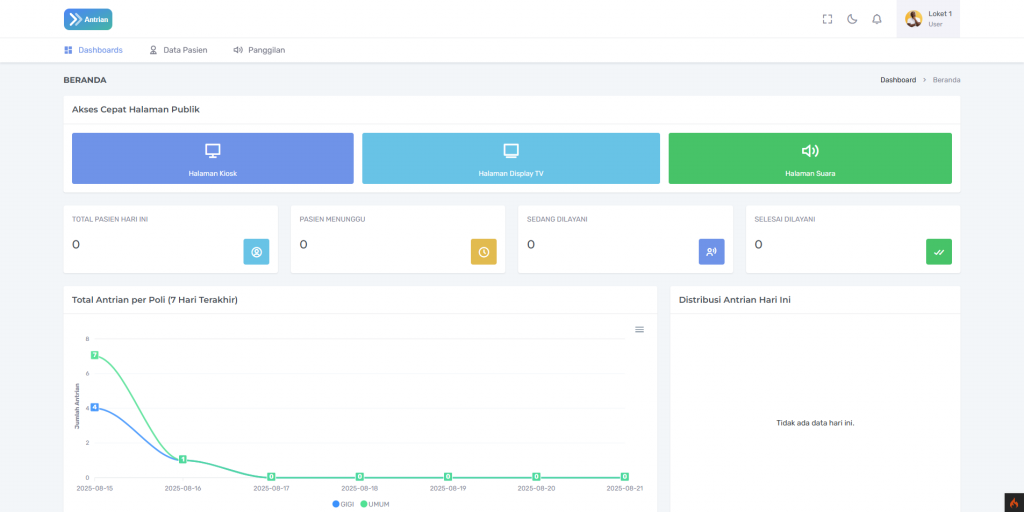Click the selesai dilayani double-check icon

[938, 252]
